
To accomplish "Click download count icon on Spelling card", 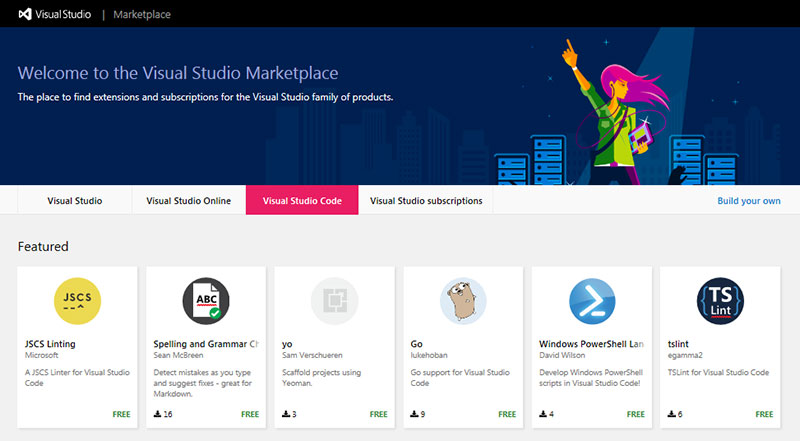I will 158,414.
